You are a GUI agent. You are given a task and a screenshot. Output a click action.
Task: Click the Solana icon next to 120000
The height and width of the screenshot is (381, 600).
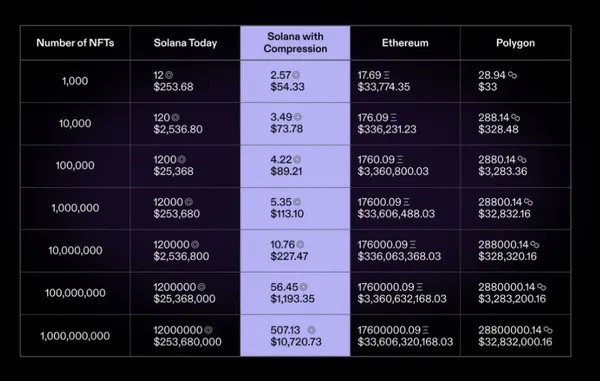[195, 244]
